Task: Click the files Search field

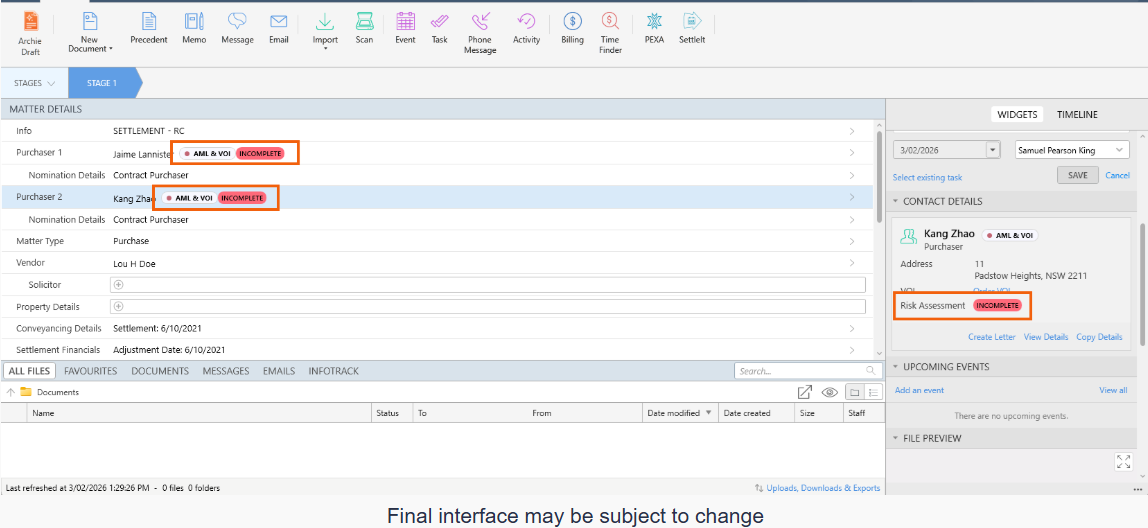Action: pyautogui.click(x=807, y=371)
